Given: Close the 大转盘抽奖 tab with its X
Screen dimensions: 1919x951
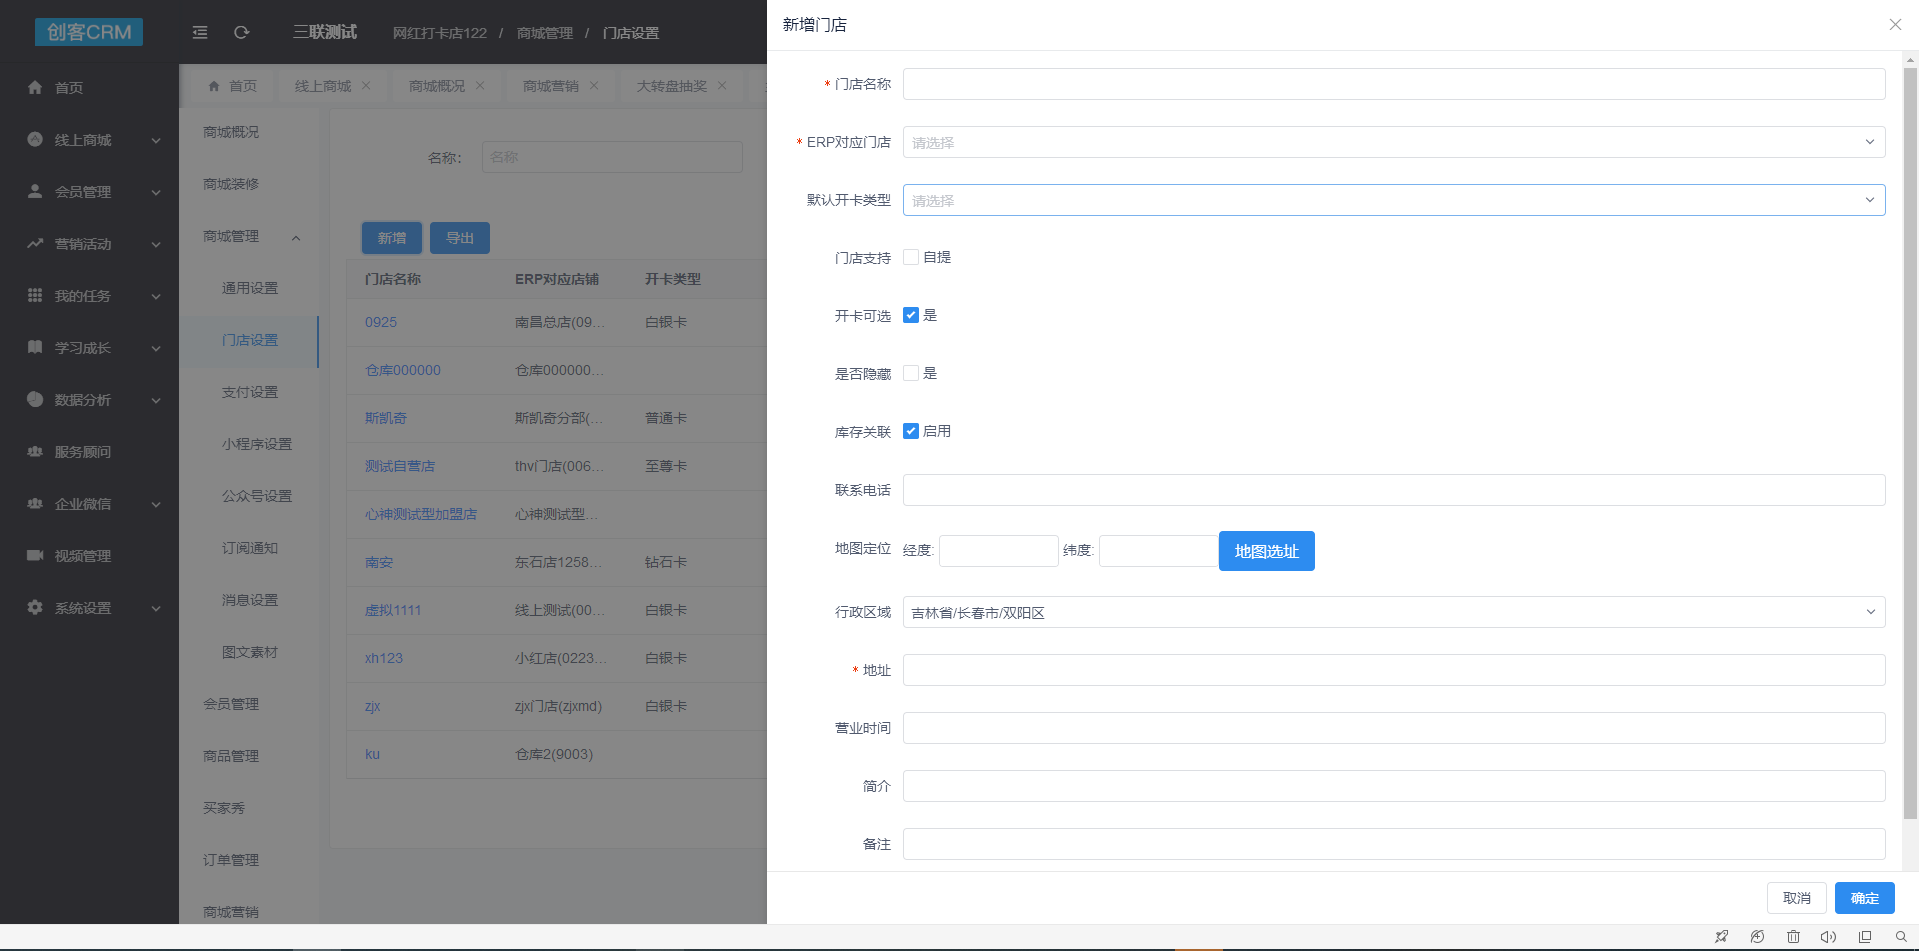Looking at the screenshot, I should point(722,86).
